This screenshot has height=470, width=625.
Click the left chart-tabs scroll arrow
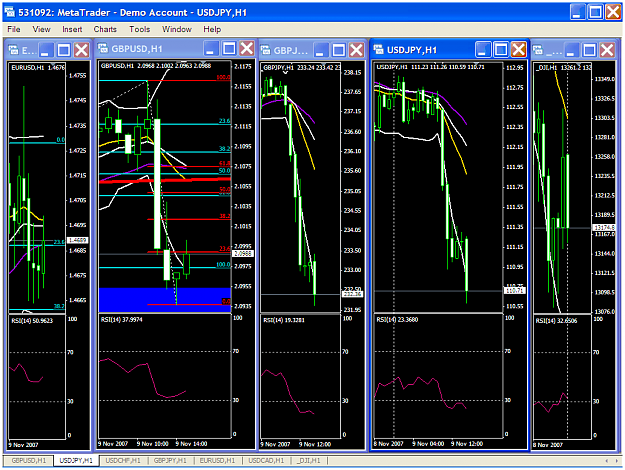607,460
